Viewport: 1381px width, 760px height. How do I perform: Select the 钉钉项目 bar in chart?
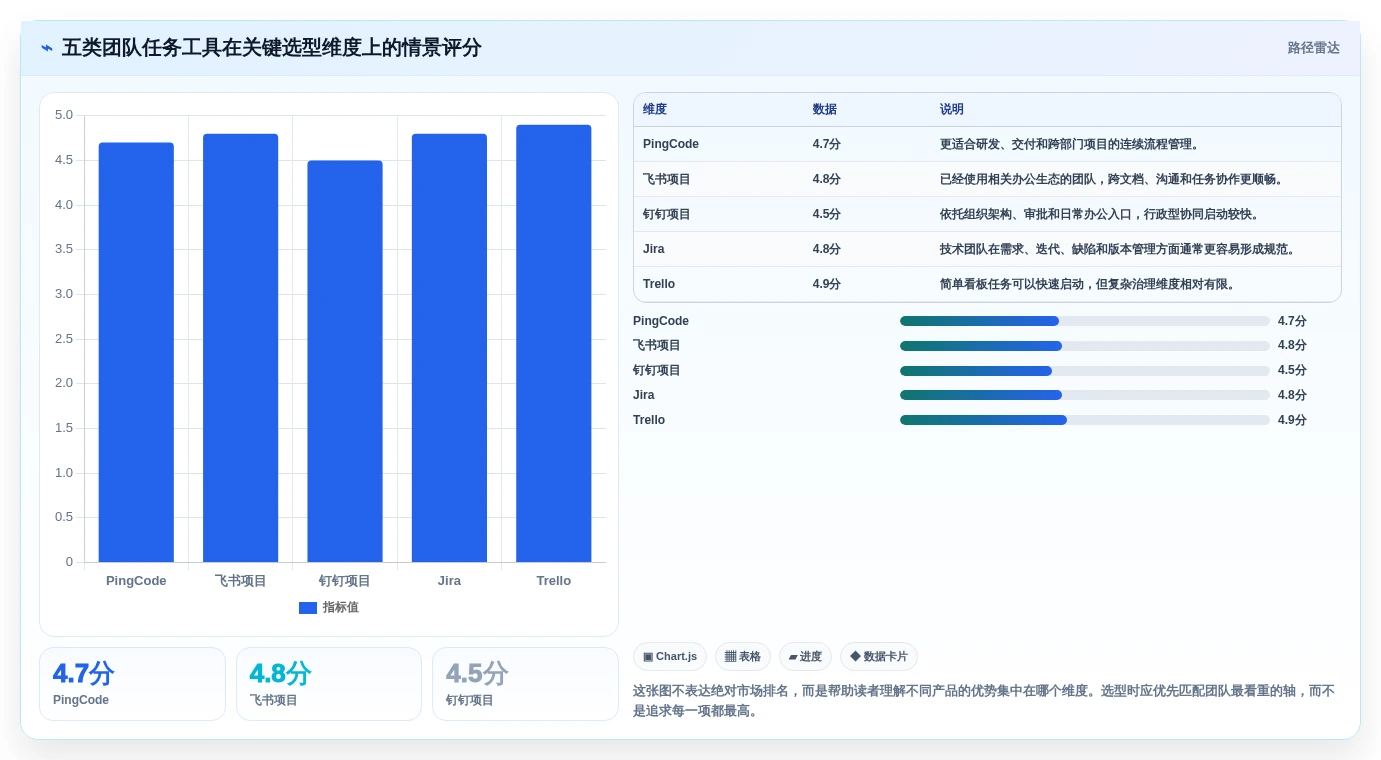click(345, 361)
